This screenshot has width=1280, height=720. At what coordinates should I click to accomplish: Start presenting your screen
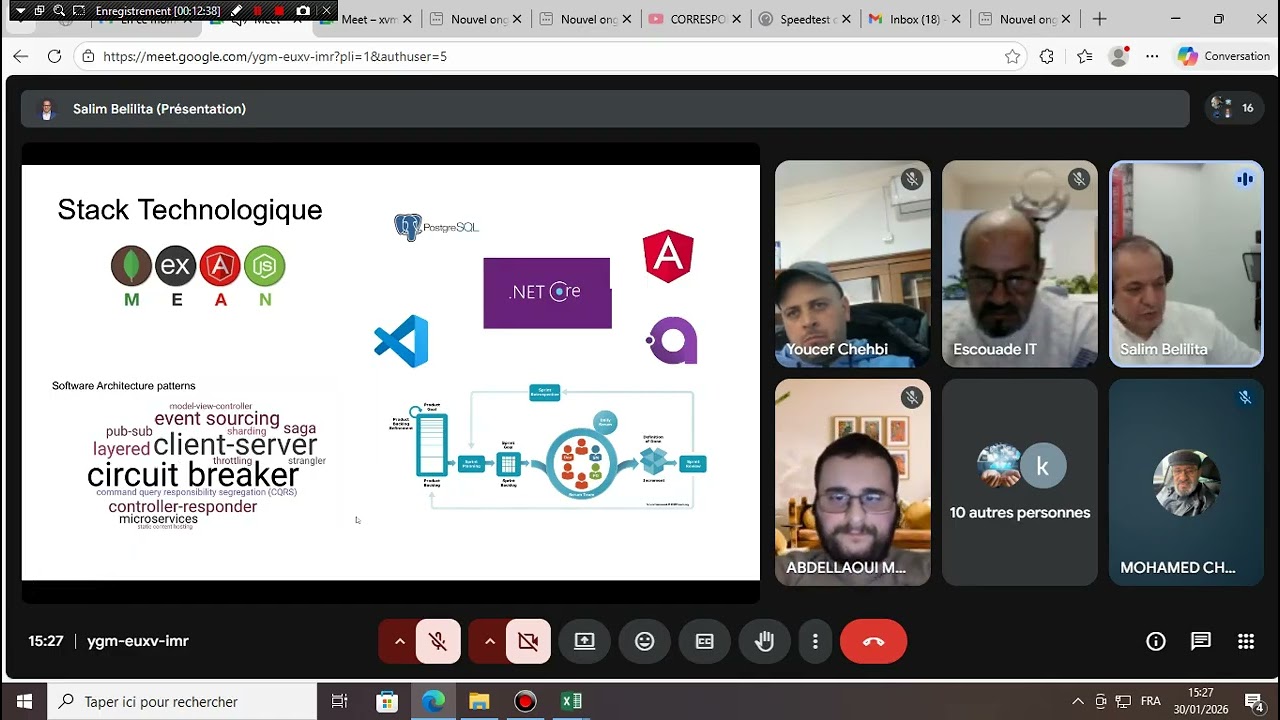tap(584, 641)
